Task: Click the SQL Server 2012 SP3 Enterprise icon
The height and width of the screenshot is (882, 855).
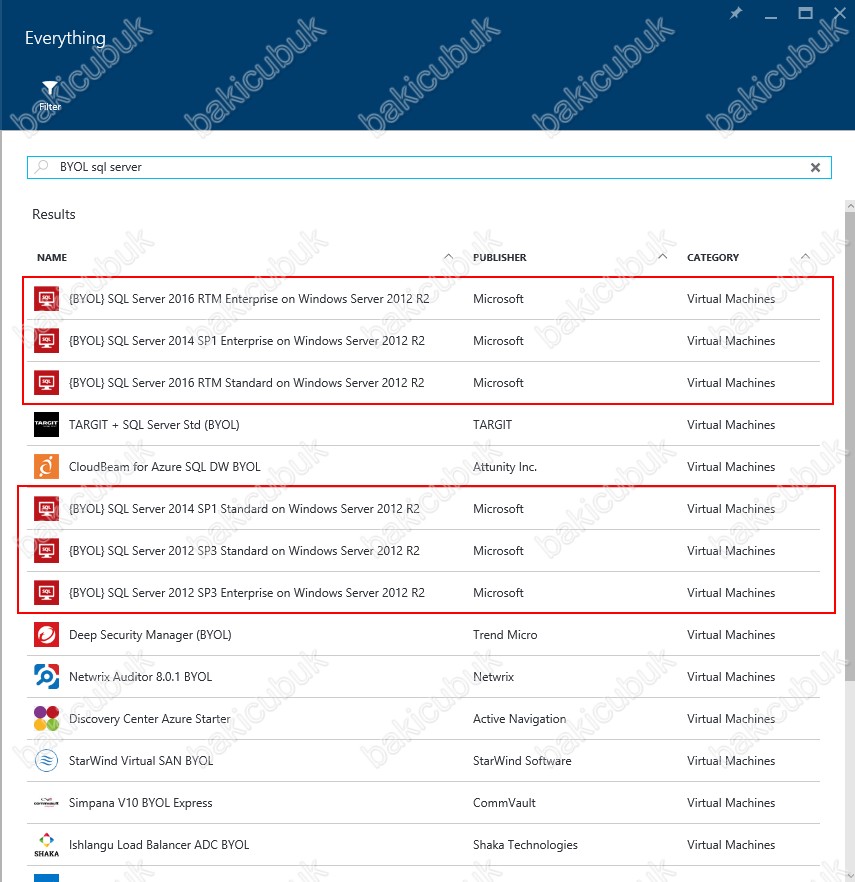Action: click(46, 593)
